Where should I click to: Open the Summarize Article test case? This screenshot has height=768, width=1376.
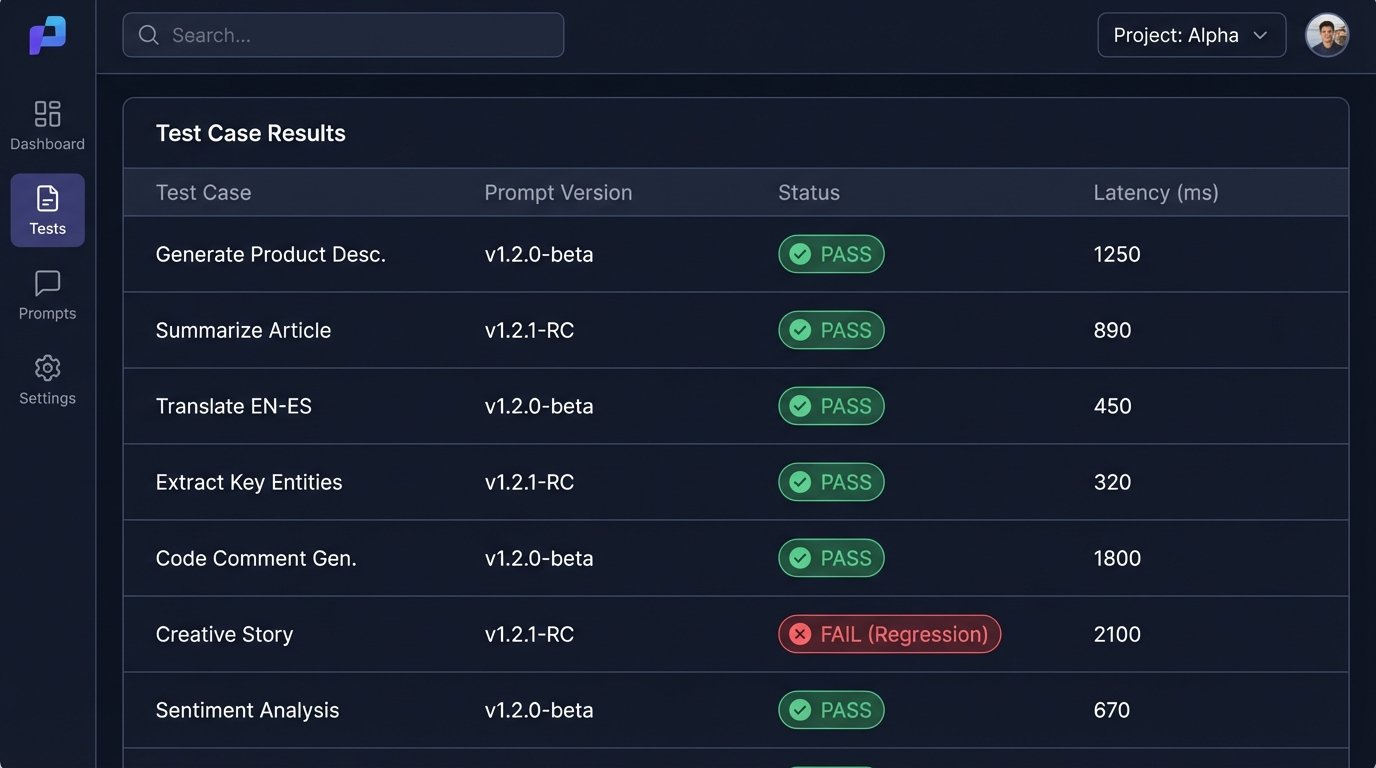pyautogui.click(x=243, y=330)
